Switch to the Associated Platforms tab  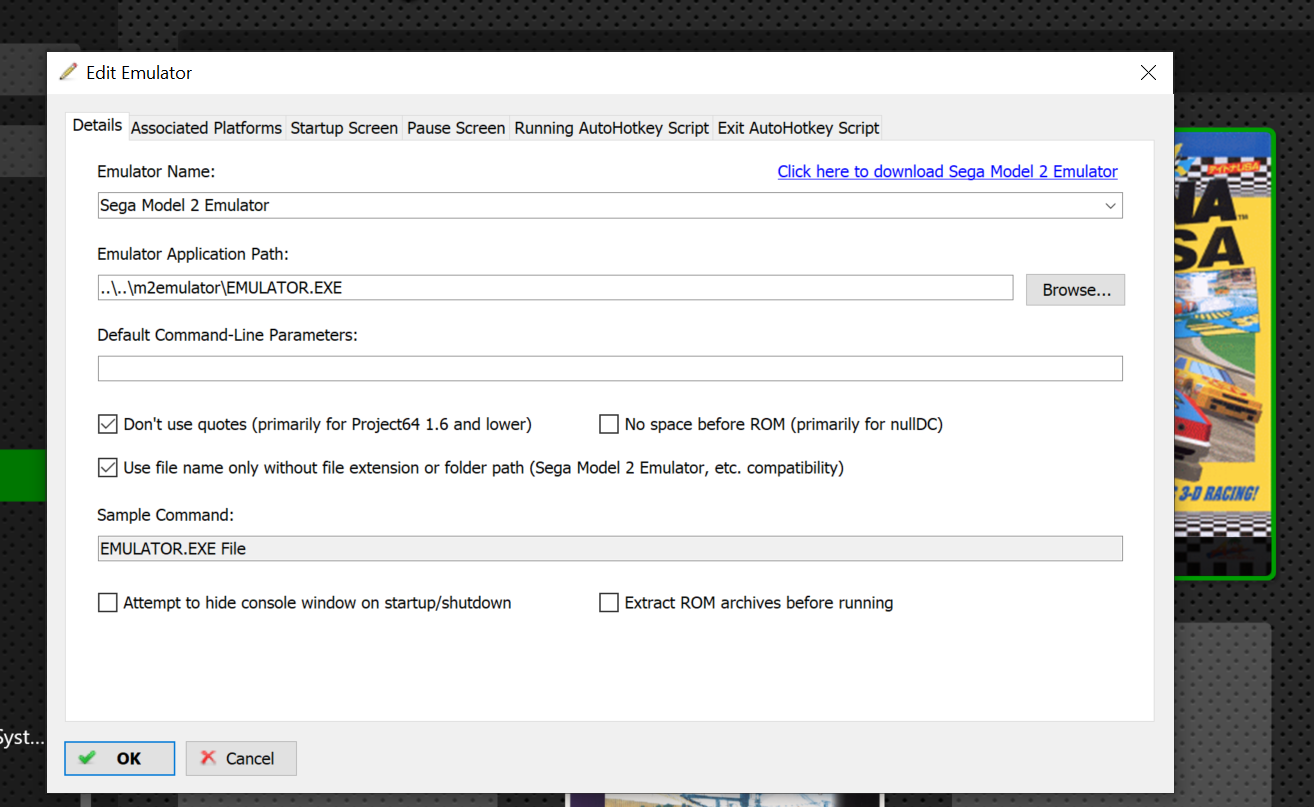(206, 128)
